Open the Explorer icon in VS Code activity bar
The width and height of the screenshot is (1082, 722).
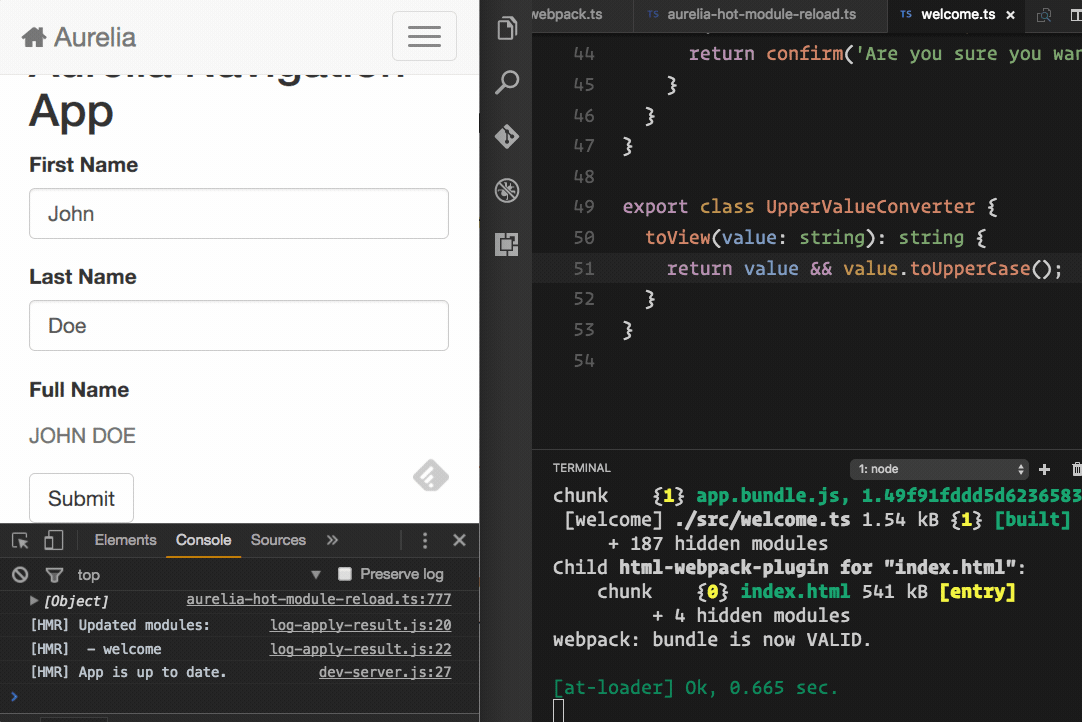click(507, 28)
